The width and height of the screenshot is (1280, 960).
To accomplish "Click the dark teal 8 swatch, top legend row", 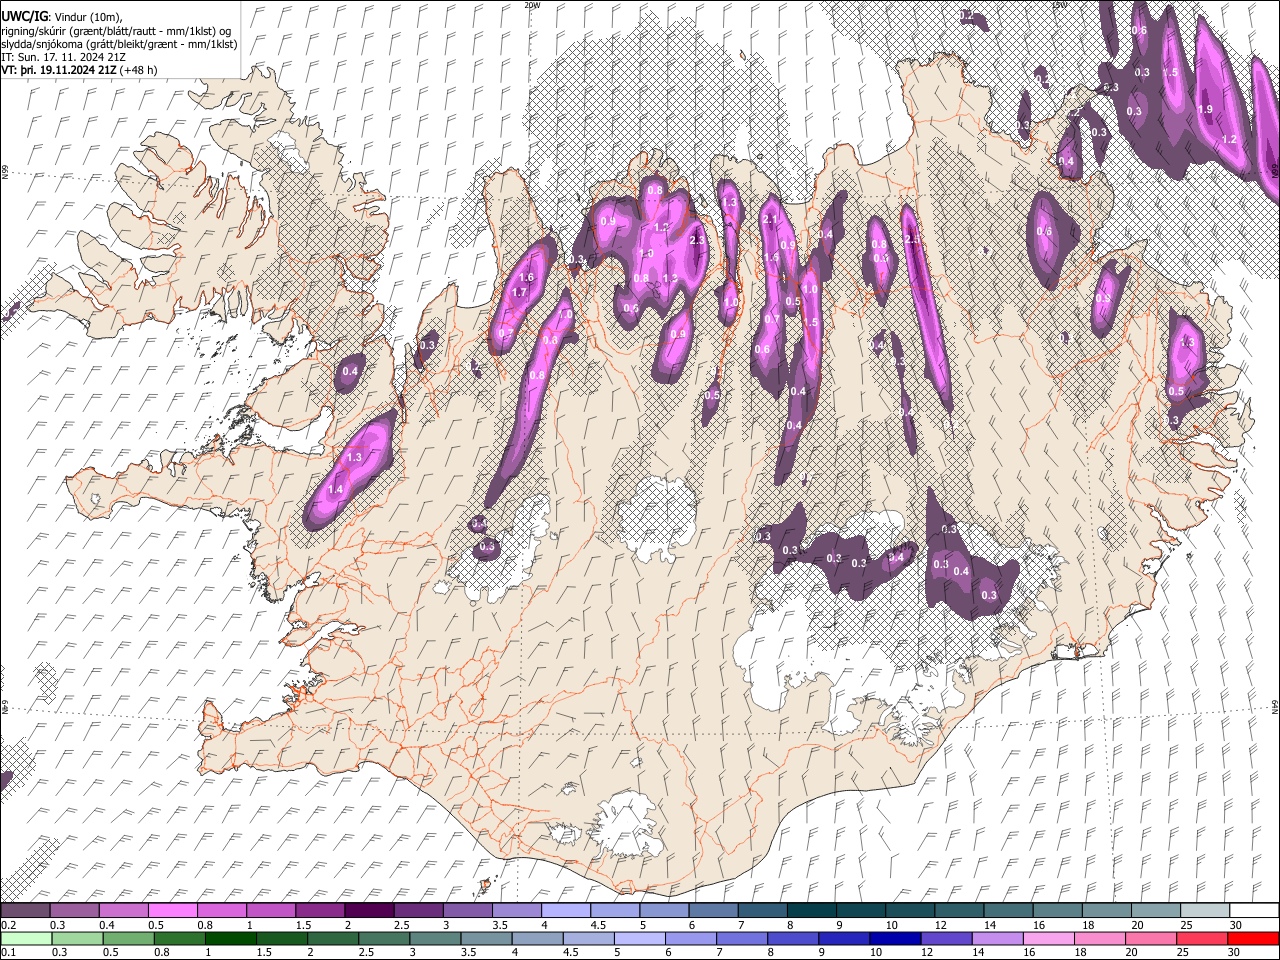I will coord(810,910).
